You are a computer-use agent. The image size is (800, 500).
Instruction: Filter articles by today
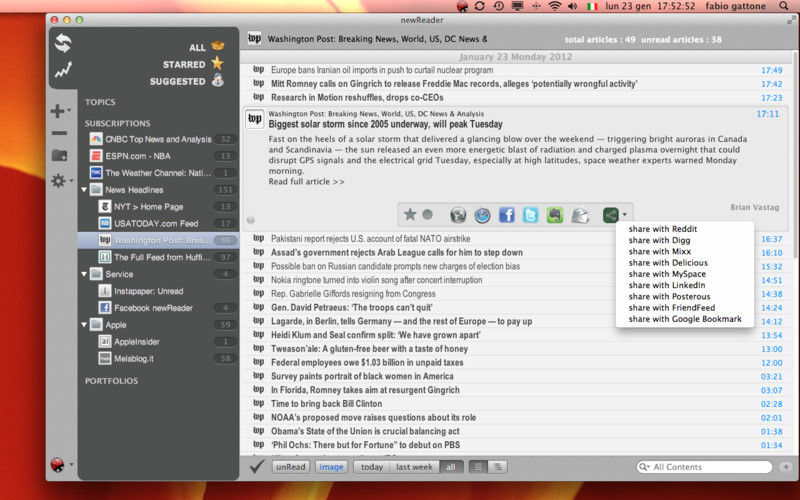[x=372, y=467]
